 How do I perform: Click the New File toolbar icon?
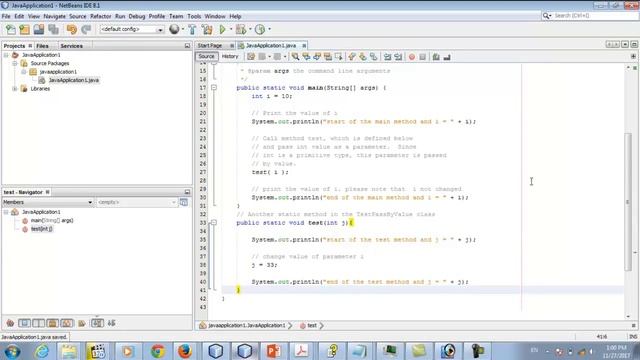click(11, 29)
